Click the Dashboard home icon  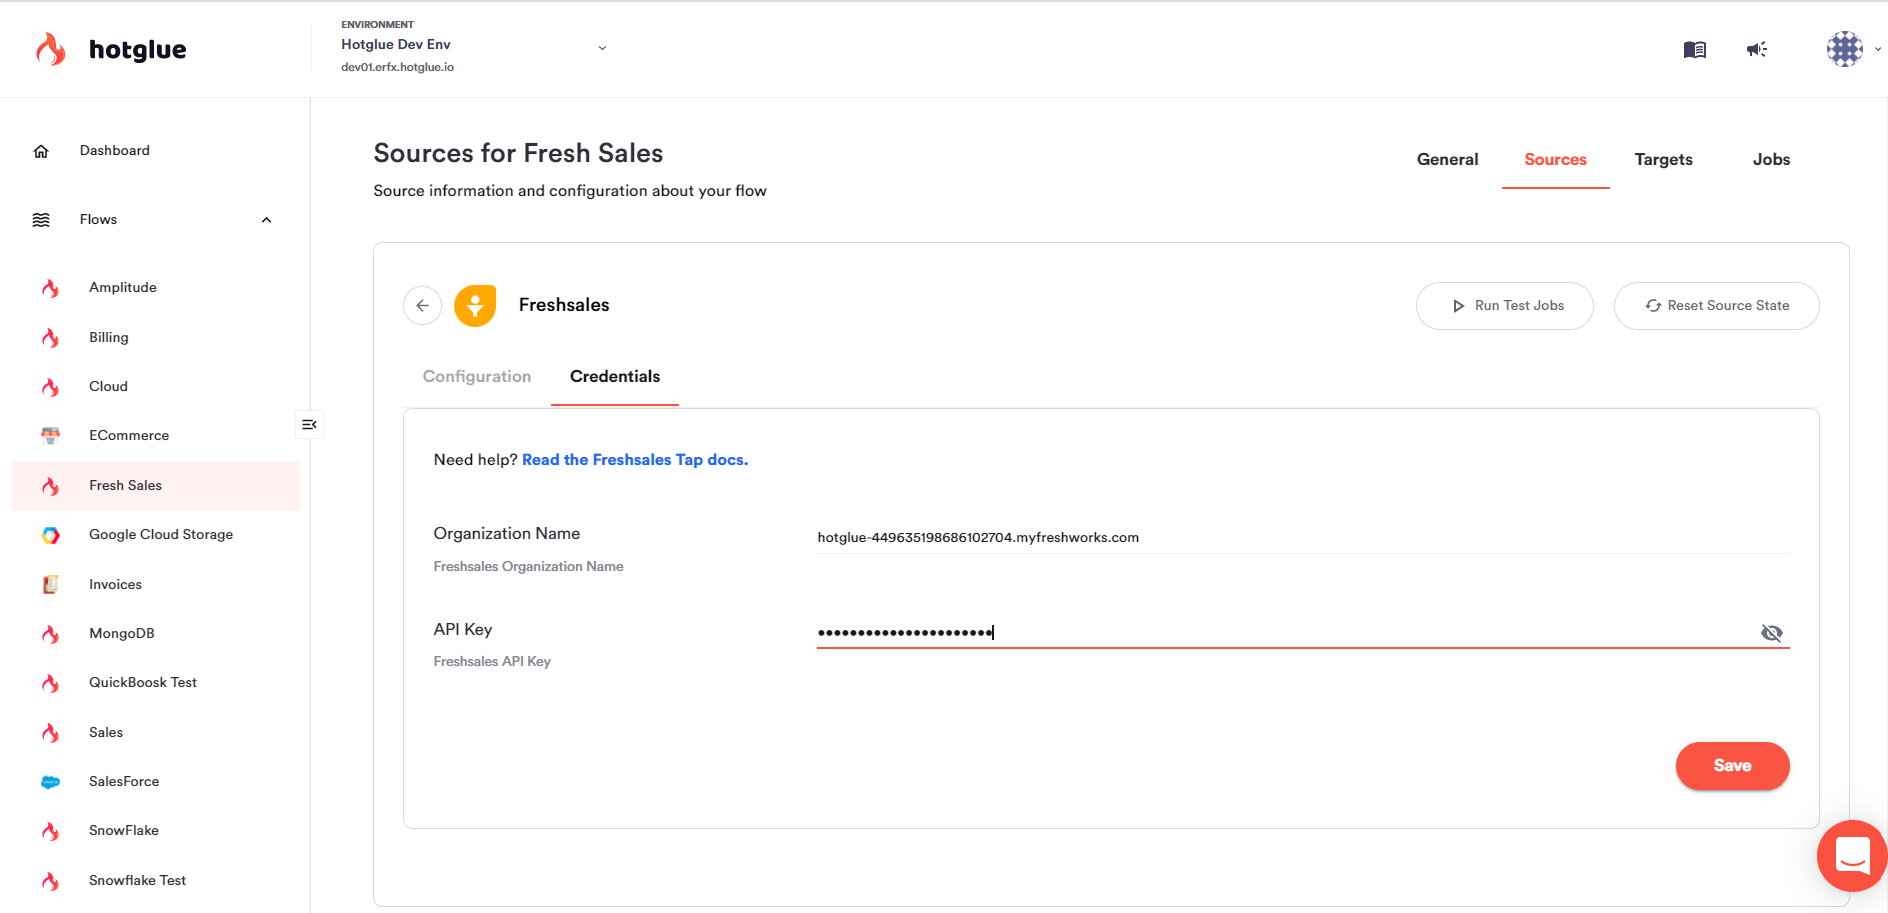point(41,151)
